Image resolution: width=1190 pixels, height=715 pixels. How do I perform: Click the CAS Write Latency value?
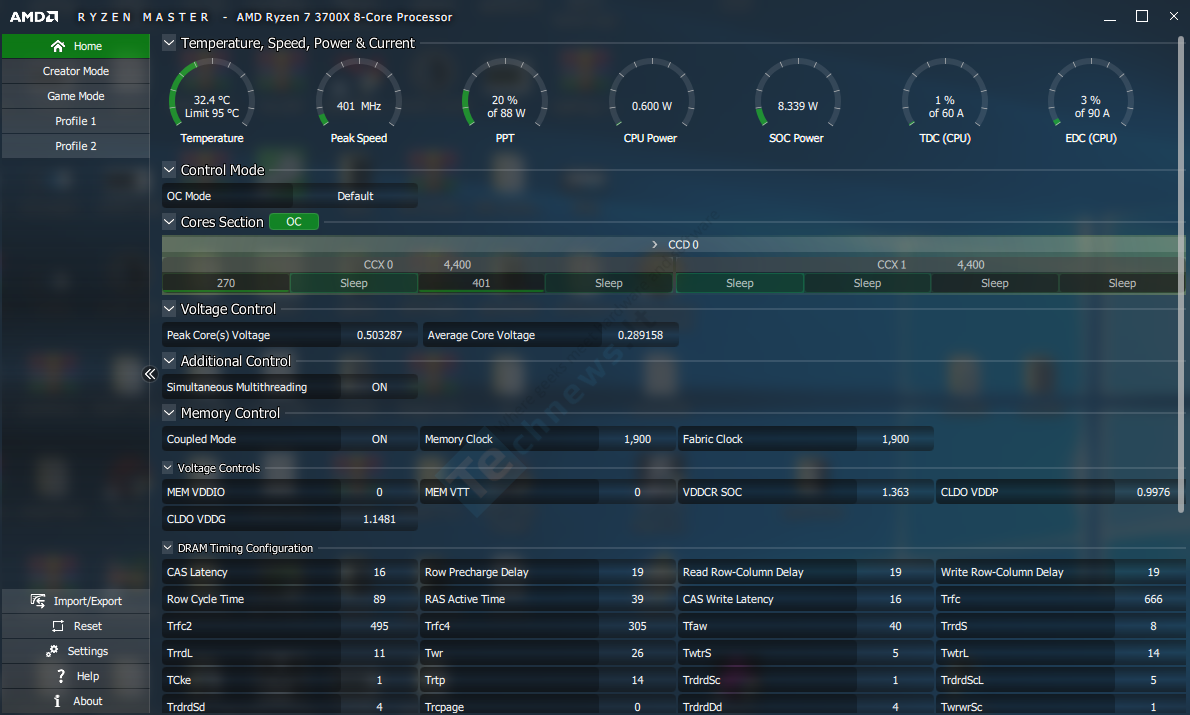(896, 600)
